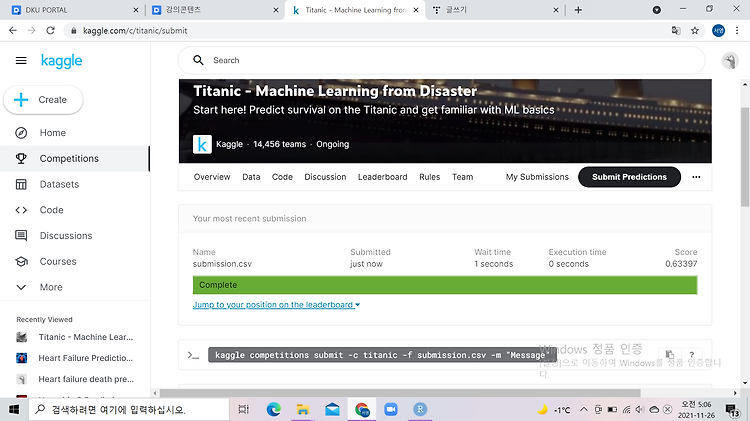Bookmark this page with star icon
This screenshot has height=421, width=750.
tap(695, 31)
